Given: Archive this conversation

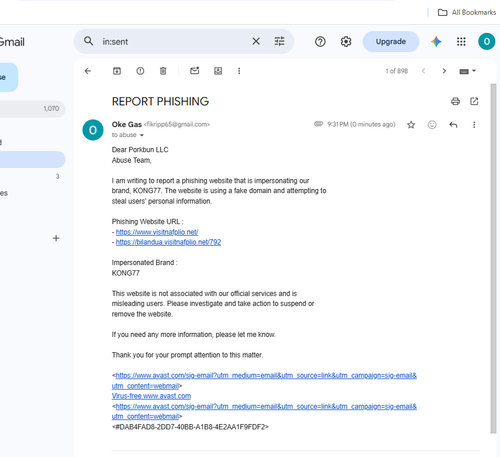Looking at the screenshot, I should click(x=117, y=71).
